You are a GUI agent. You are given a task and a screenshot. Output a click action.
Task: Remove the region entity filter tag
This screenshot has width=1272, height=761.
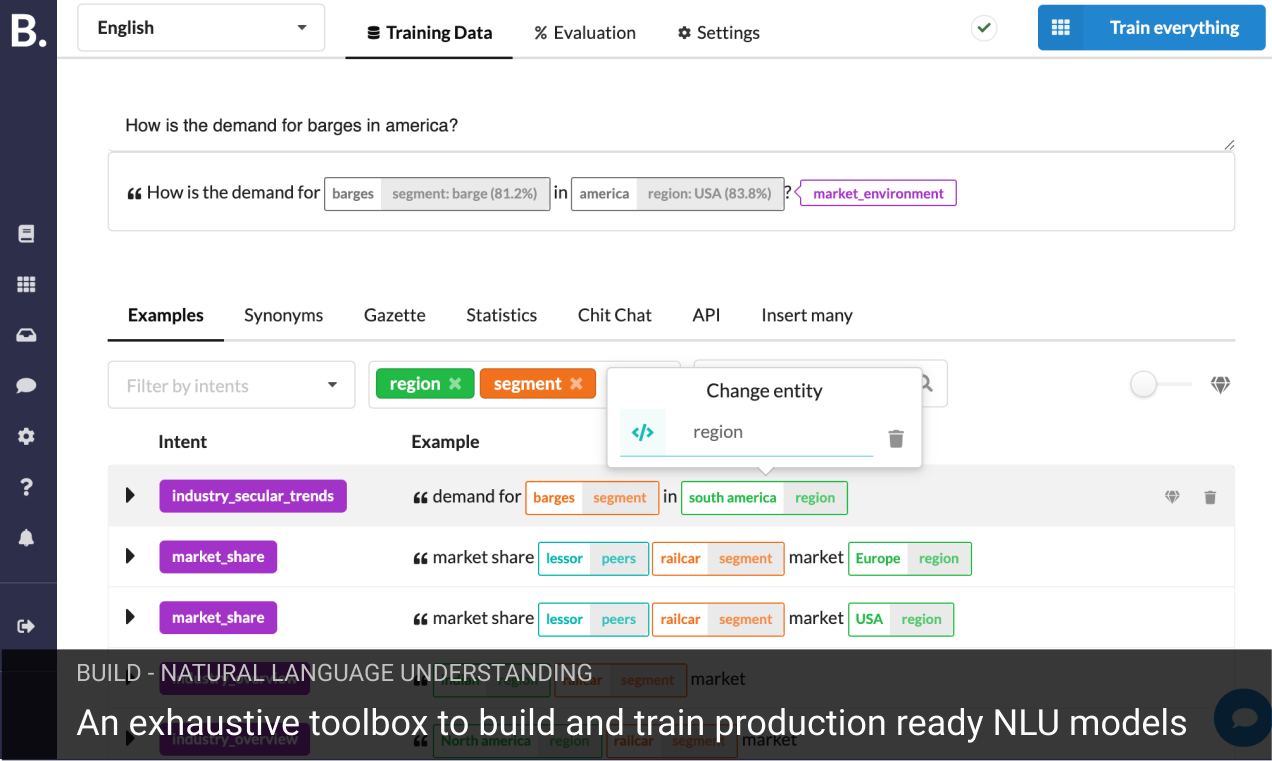pyautogui.click(x=455, y=384)
